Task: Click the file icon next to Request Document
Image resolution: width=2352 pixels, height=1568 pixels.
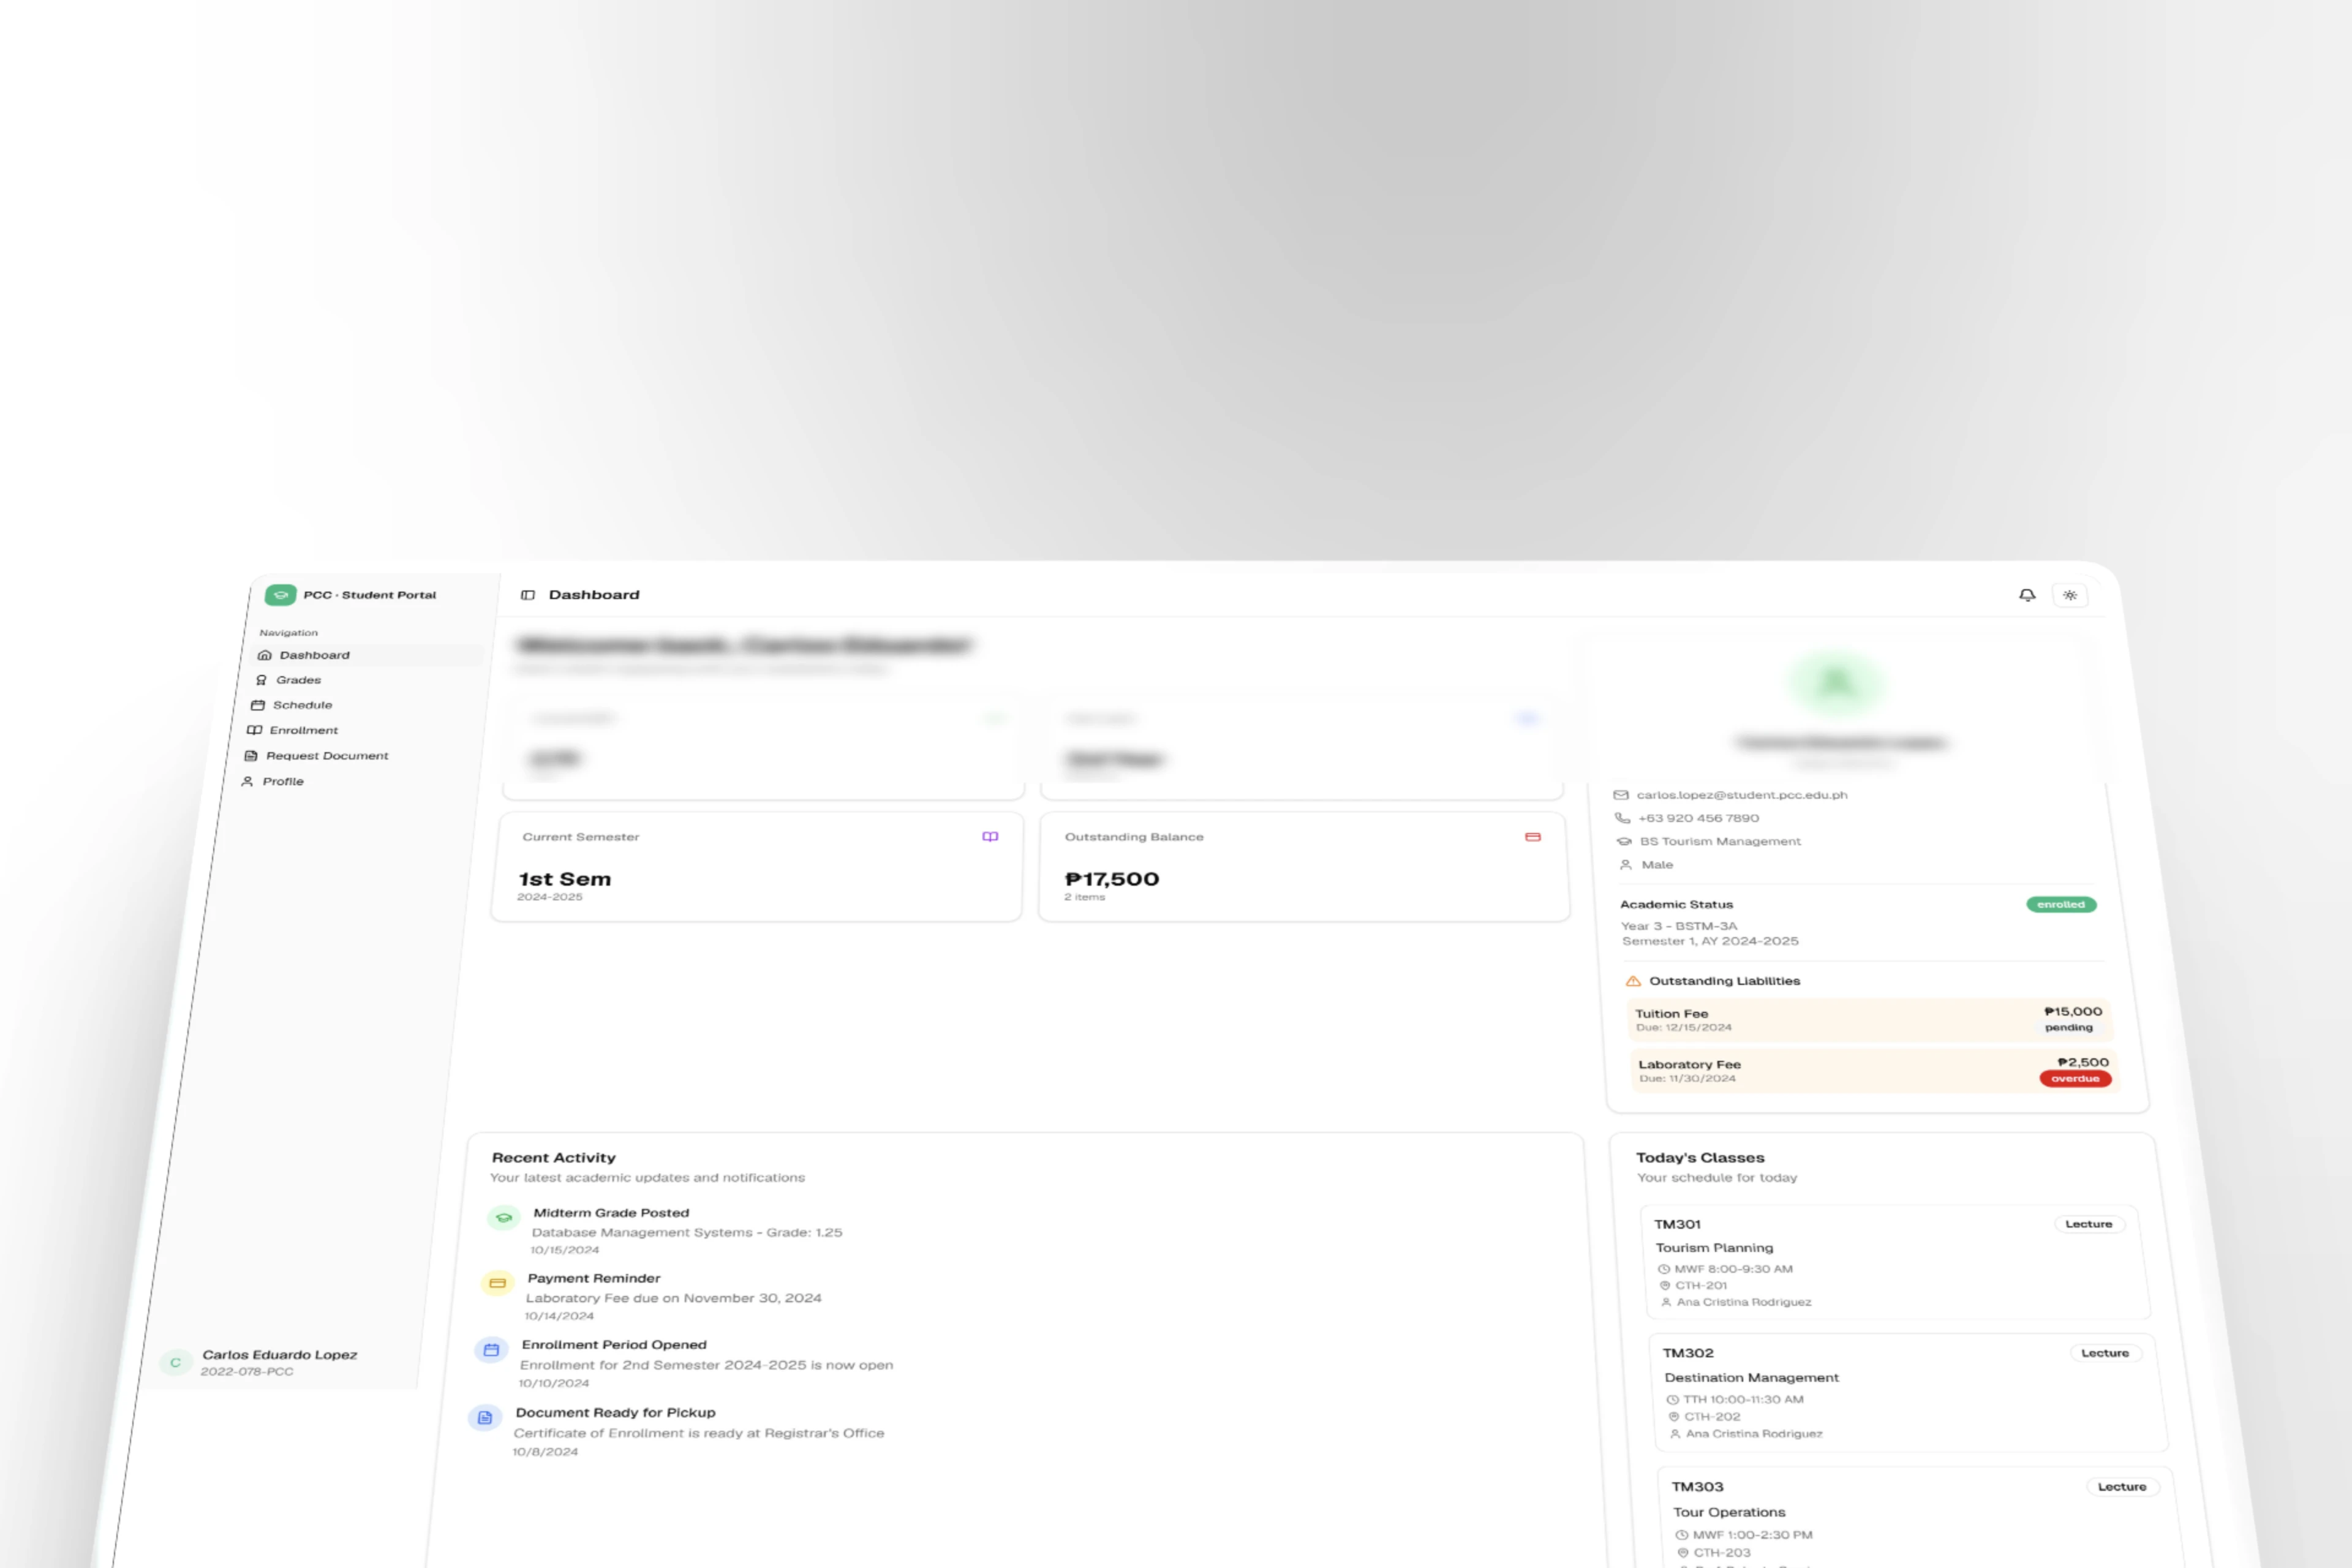Action: click(251, 756)
